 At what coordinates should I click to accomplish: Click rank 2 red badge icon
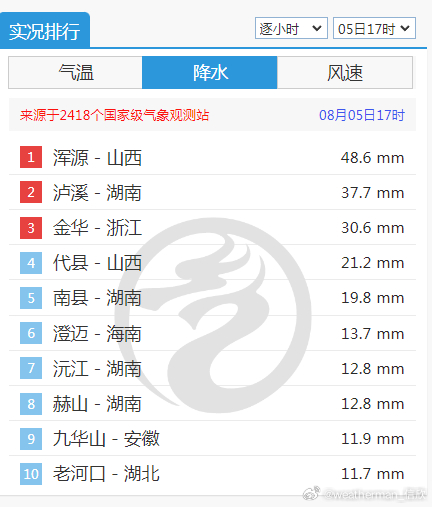tap(31, 192)
